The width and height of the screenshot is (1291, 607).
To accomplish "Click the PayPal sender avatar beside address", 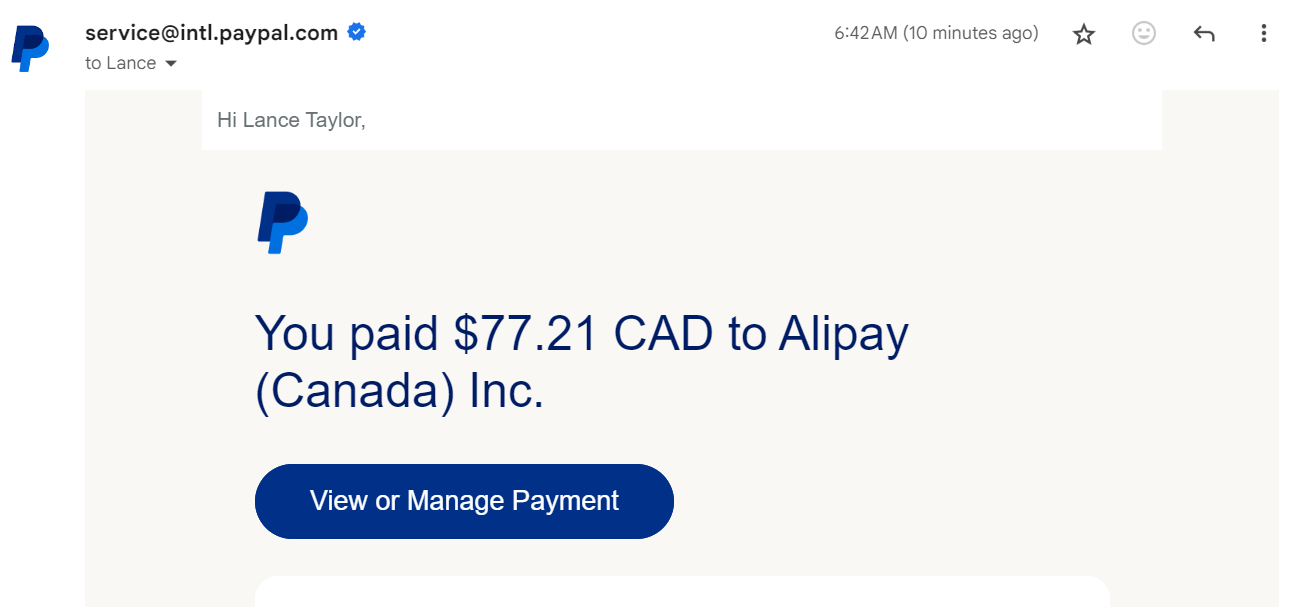I will point(31,48).
